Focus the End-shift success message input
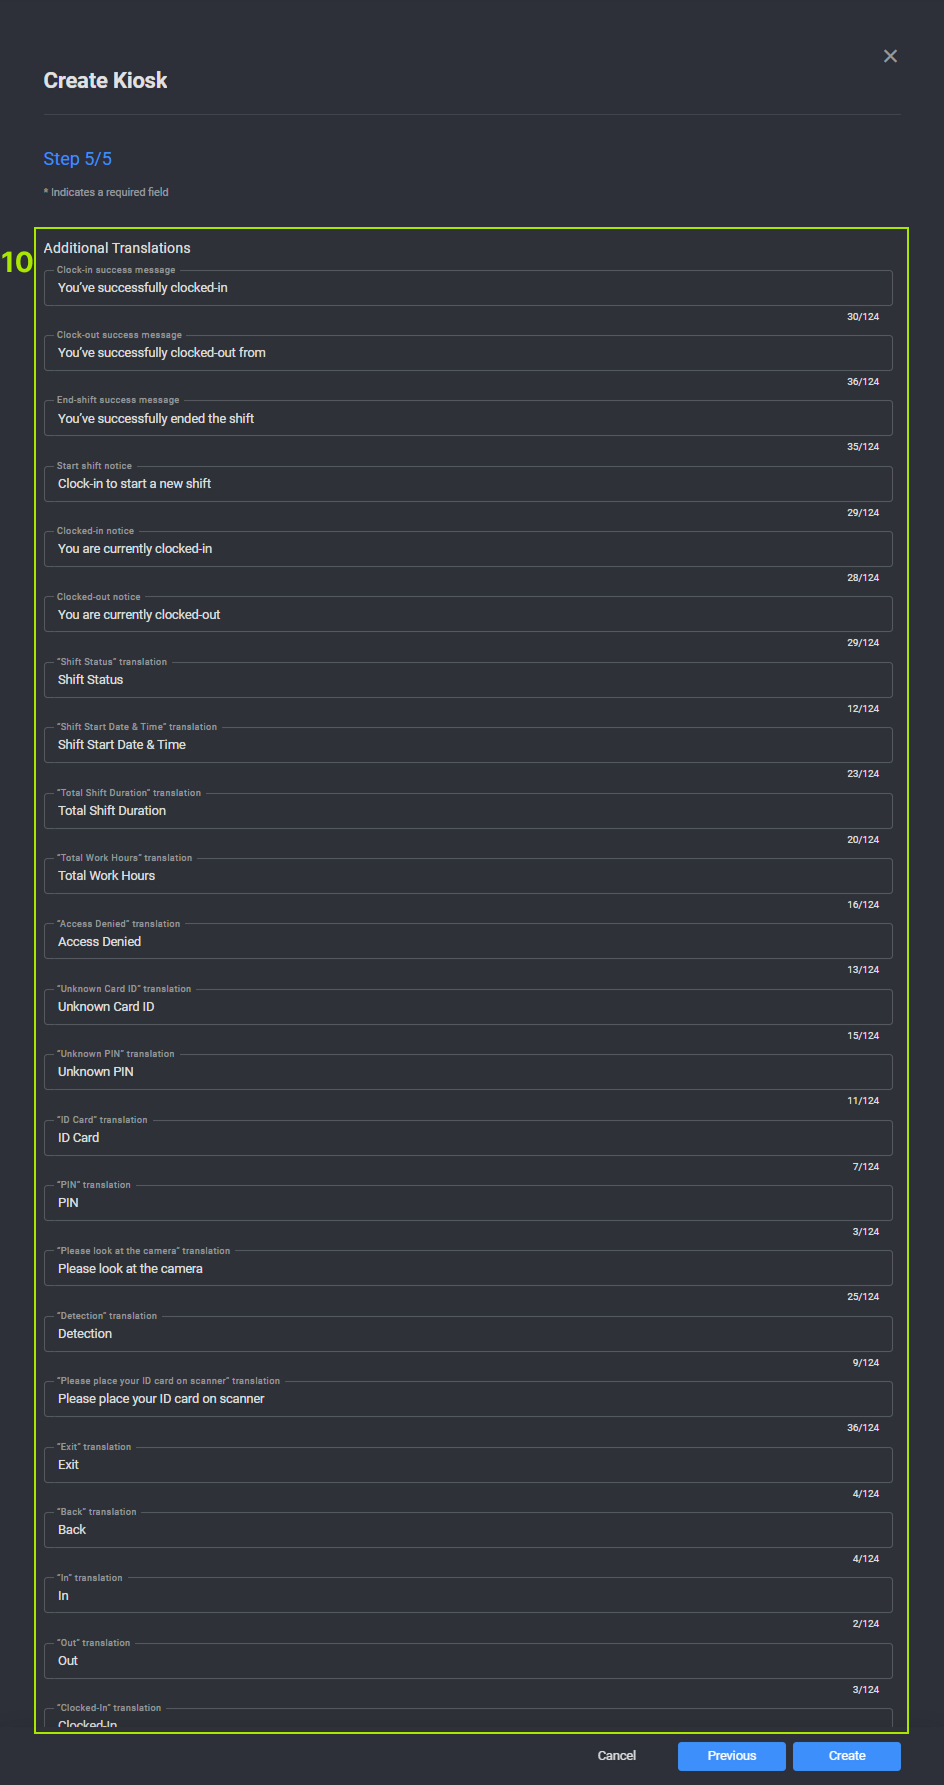Image resolution: width=944 pixels, height=1785 pixels. click(468, 419)
